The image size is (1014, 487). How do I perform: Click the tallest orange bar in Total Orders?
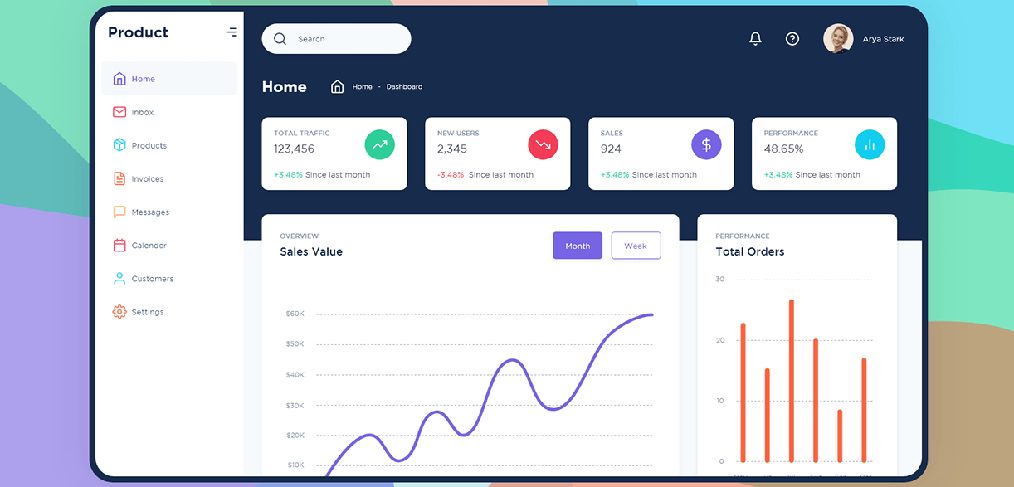click(791, 380)
